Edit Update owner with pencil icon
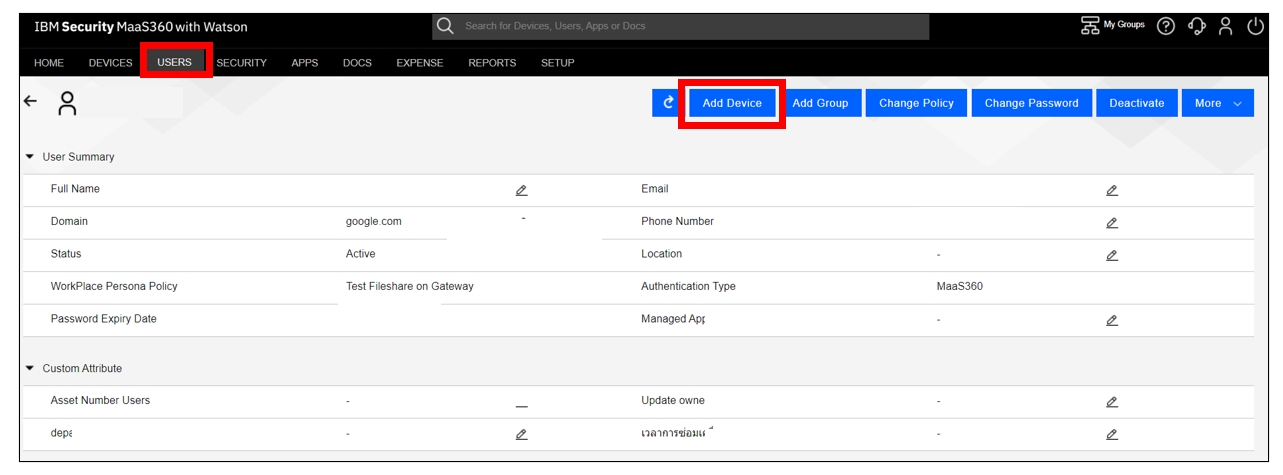1283x475 pixels. (1112, 402)
